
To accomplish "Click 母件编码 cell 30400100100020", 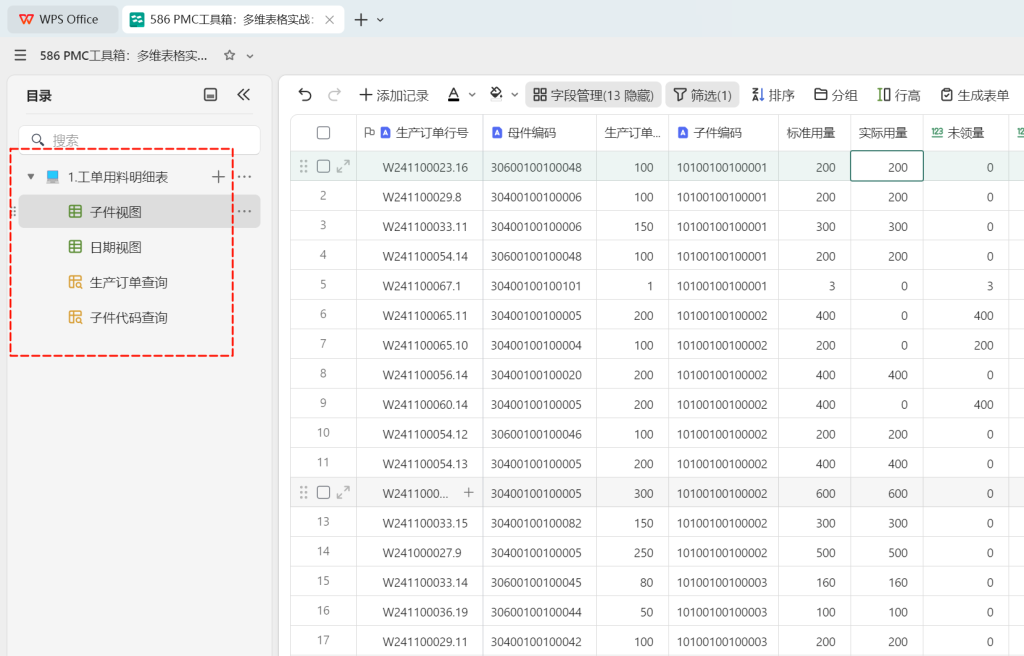I will pyautogui.click(x=539, y=374).
